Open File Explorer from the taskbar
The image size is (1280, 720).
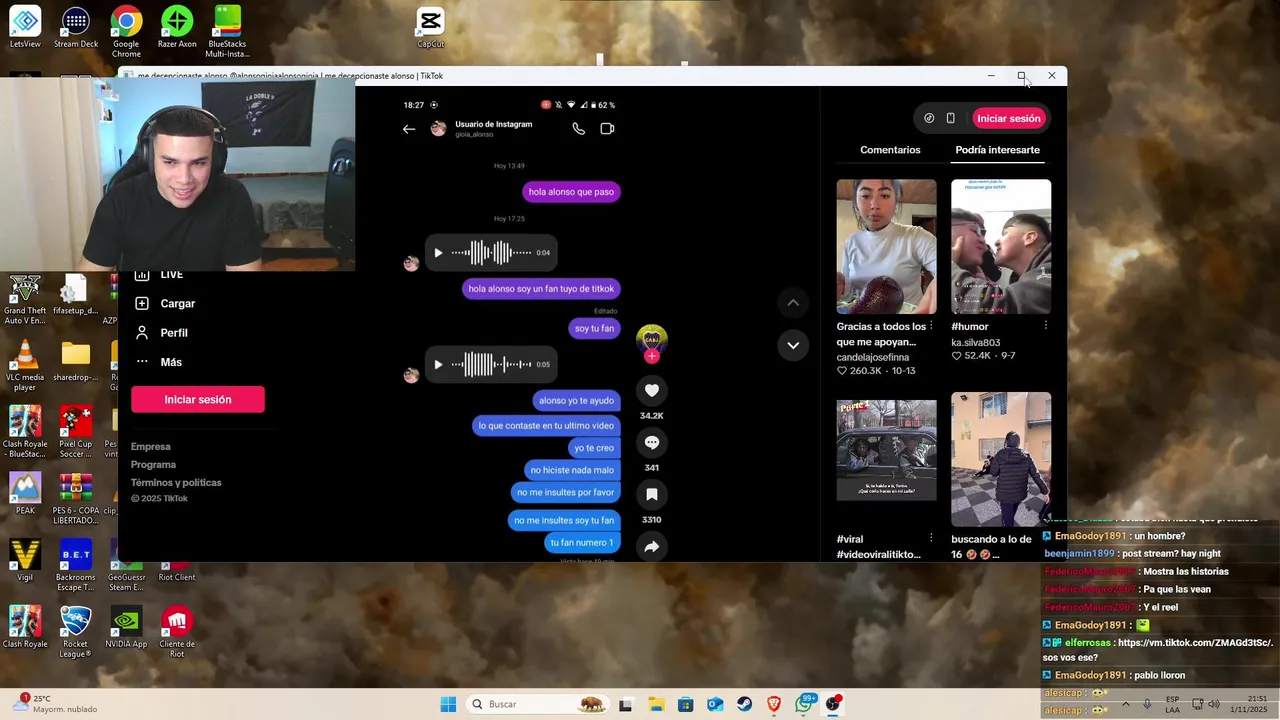[656, 704]
